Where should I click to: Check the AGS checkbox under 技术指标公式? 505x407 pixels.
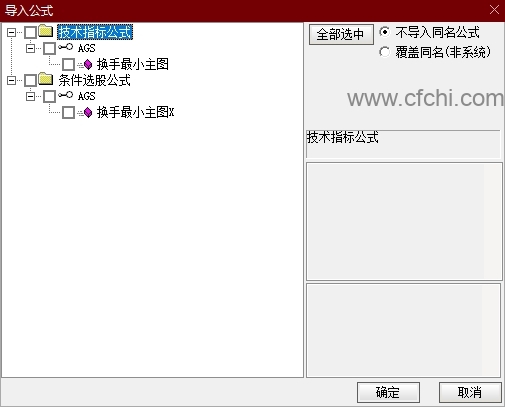click(49, 48)
